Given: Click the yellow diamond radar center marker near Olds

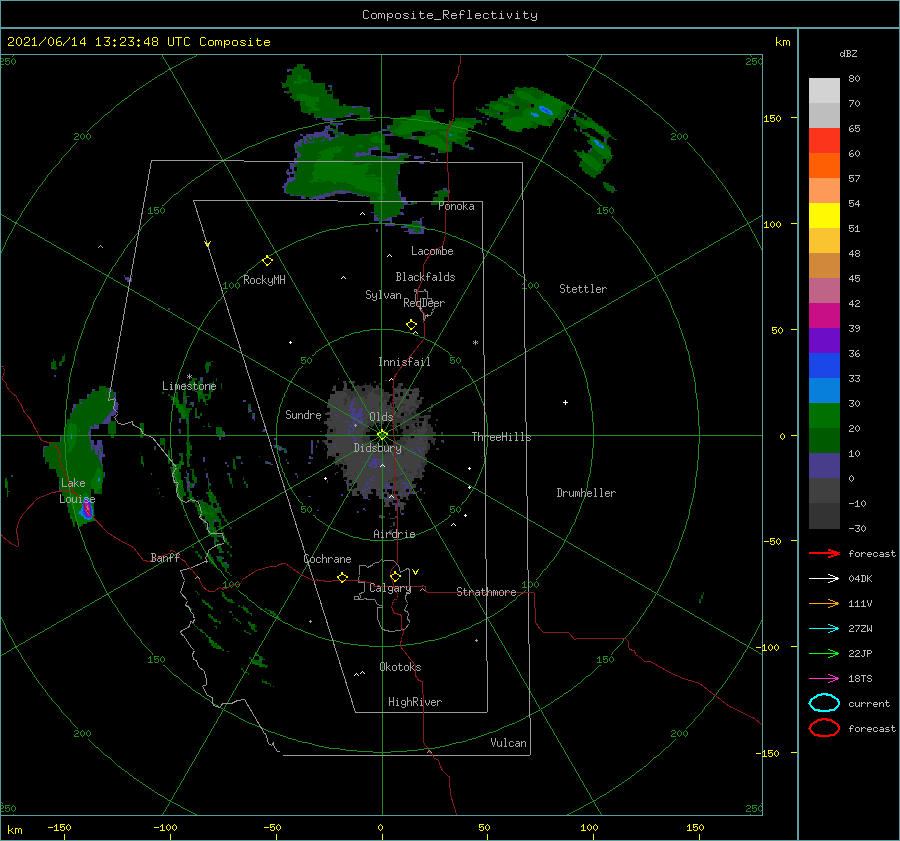Looking at the screenshot, I should [382, 435].
